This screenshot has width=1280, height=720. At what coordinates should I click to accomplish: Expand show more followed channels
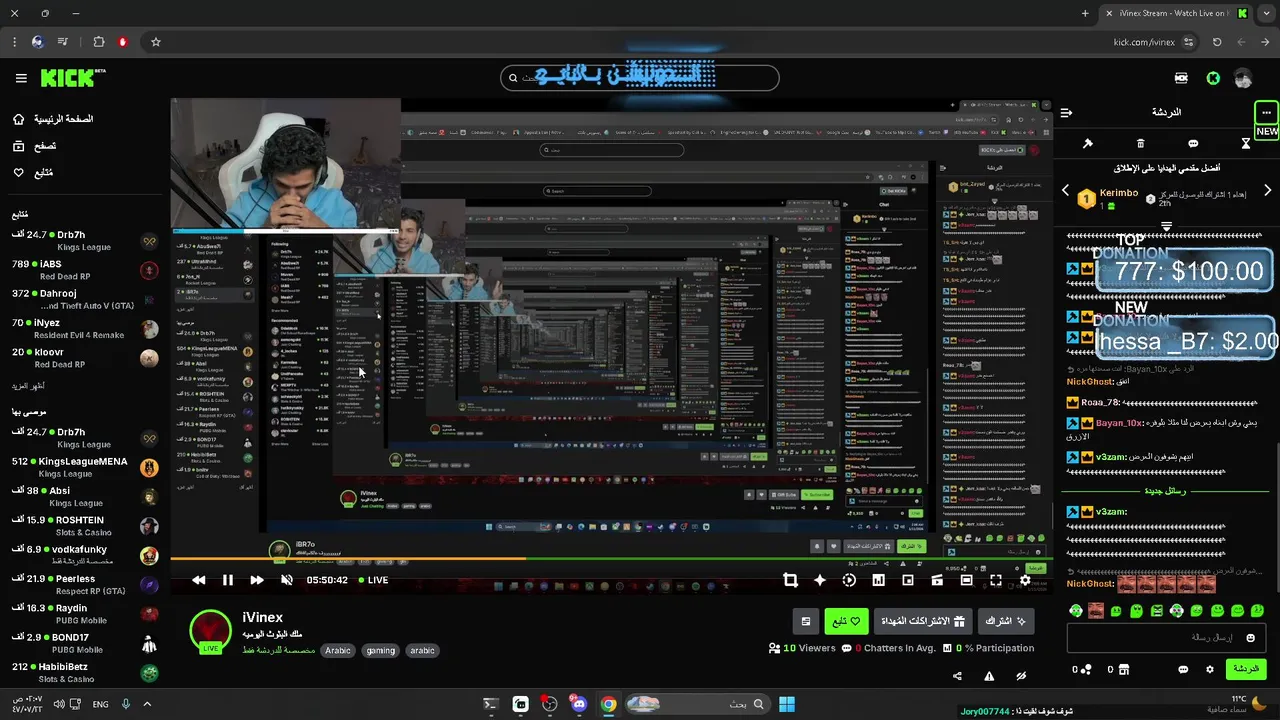(x=28, y=385)
